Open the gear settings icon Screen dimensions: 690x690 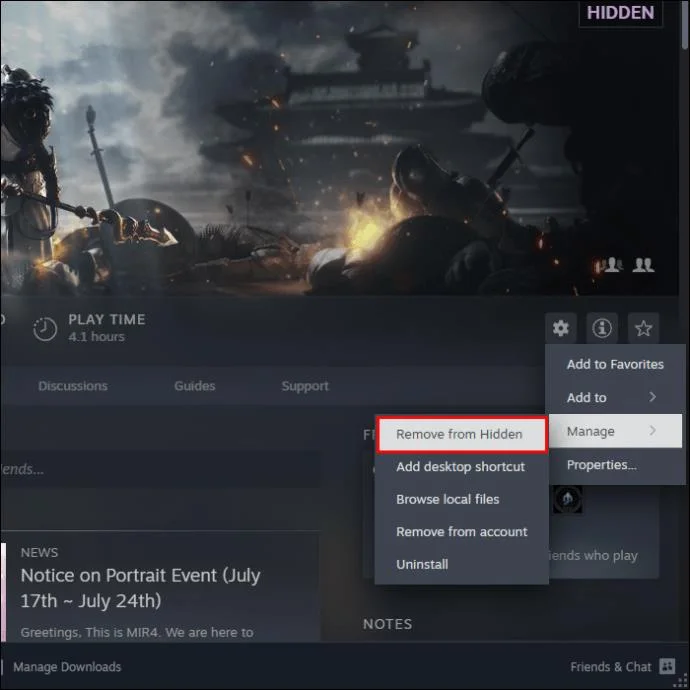point(561,328)
